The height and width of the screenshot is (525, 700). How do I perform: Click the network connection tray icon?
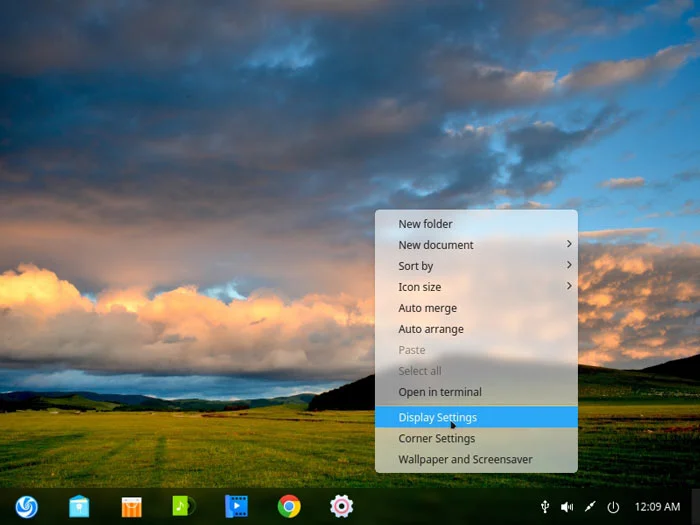590,507
